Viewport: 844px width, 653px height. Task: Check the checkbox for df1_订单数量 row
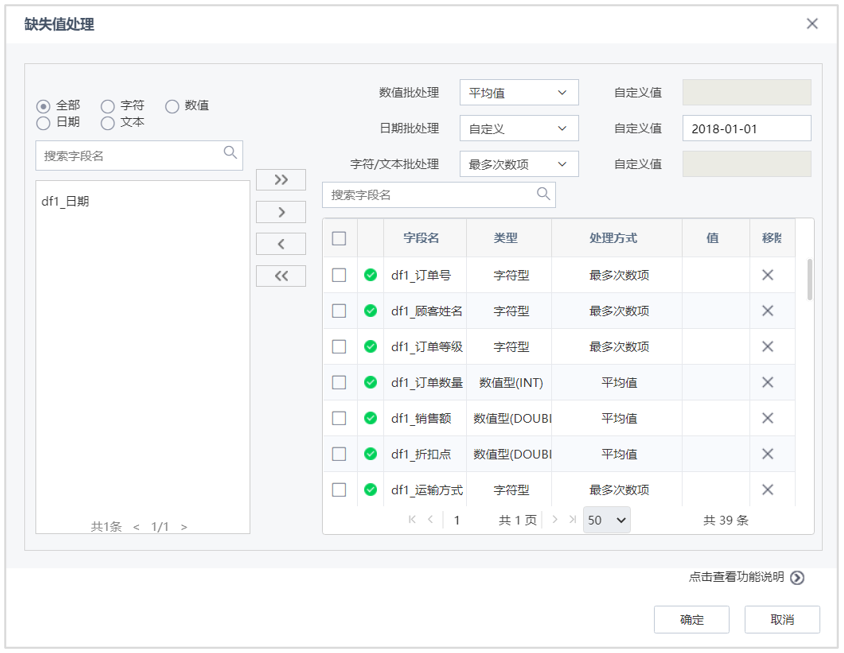[x=339, y=382]
